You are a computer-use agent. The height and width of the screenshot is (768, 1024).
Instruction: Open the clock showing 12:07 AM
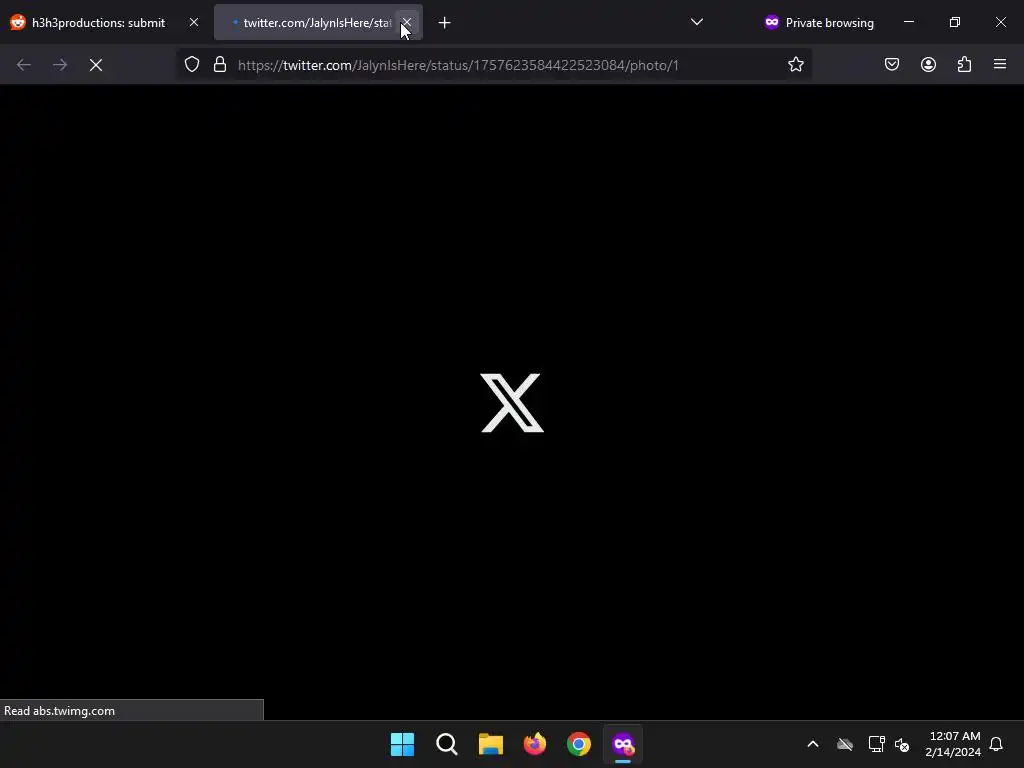click(x=953, y=744)
